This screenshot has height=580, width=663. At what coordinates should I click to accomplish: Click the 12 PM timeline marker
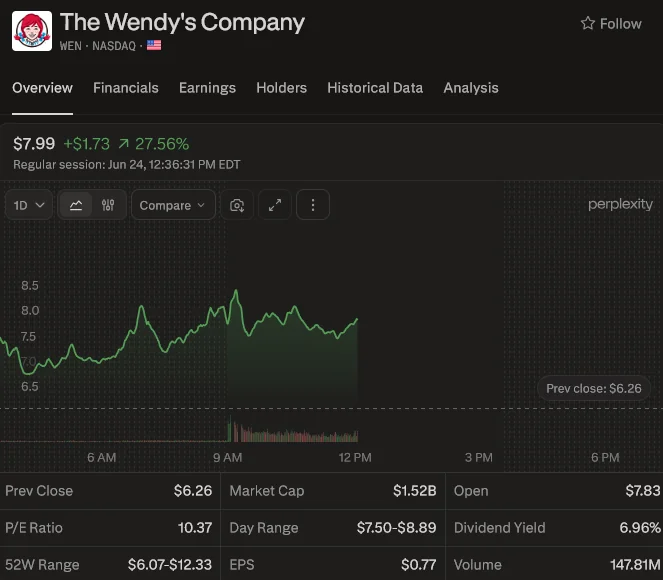355,457
